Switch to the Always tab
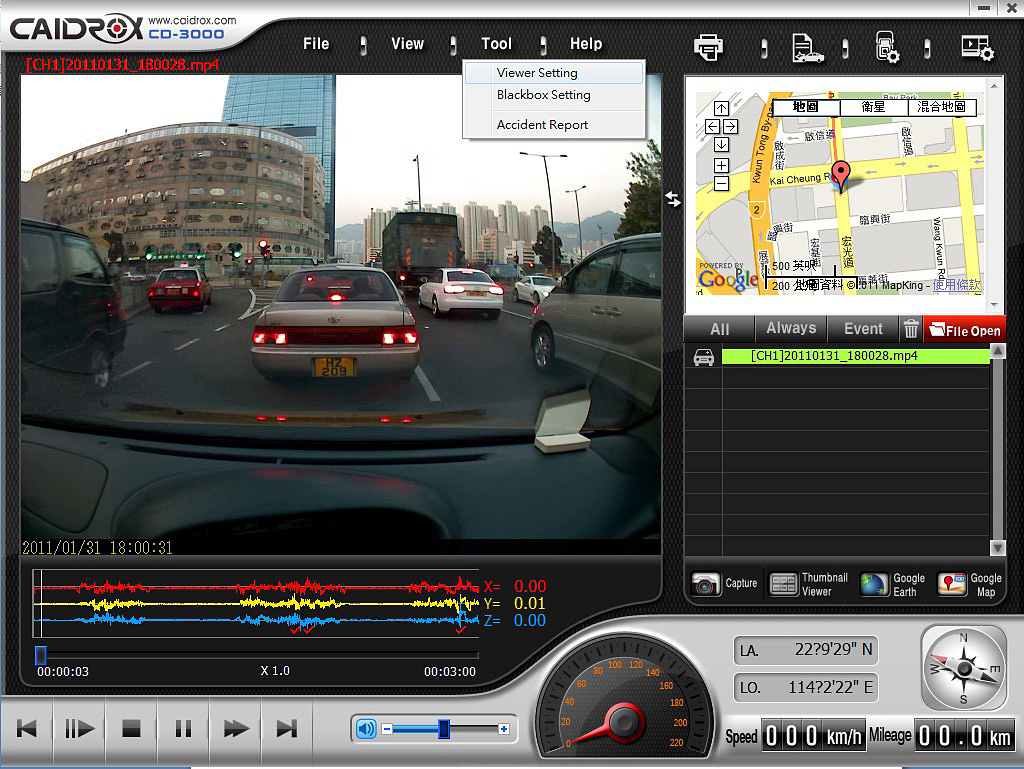The height and width of the screenshot is (769, 1024). coord(791,328)
